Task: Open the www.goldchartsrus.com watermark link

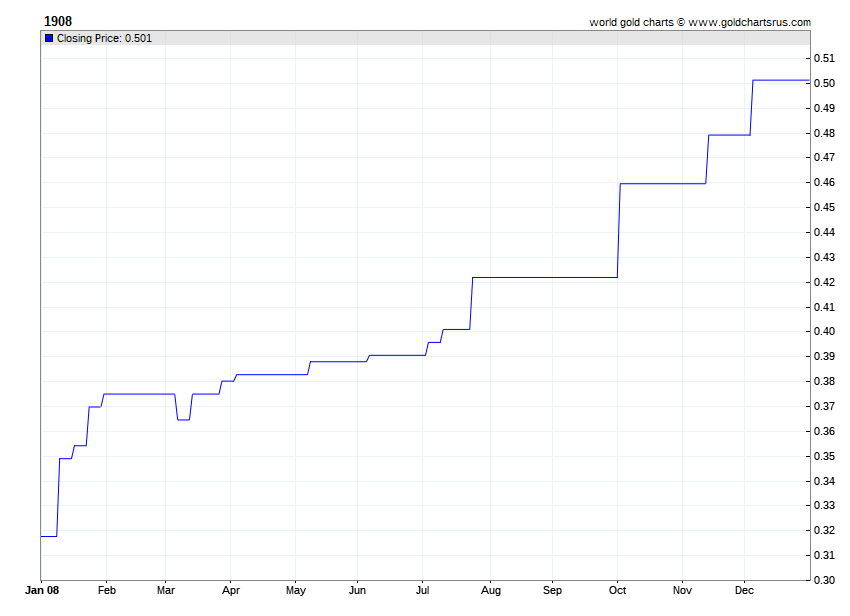Action: [749, 22]
